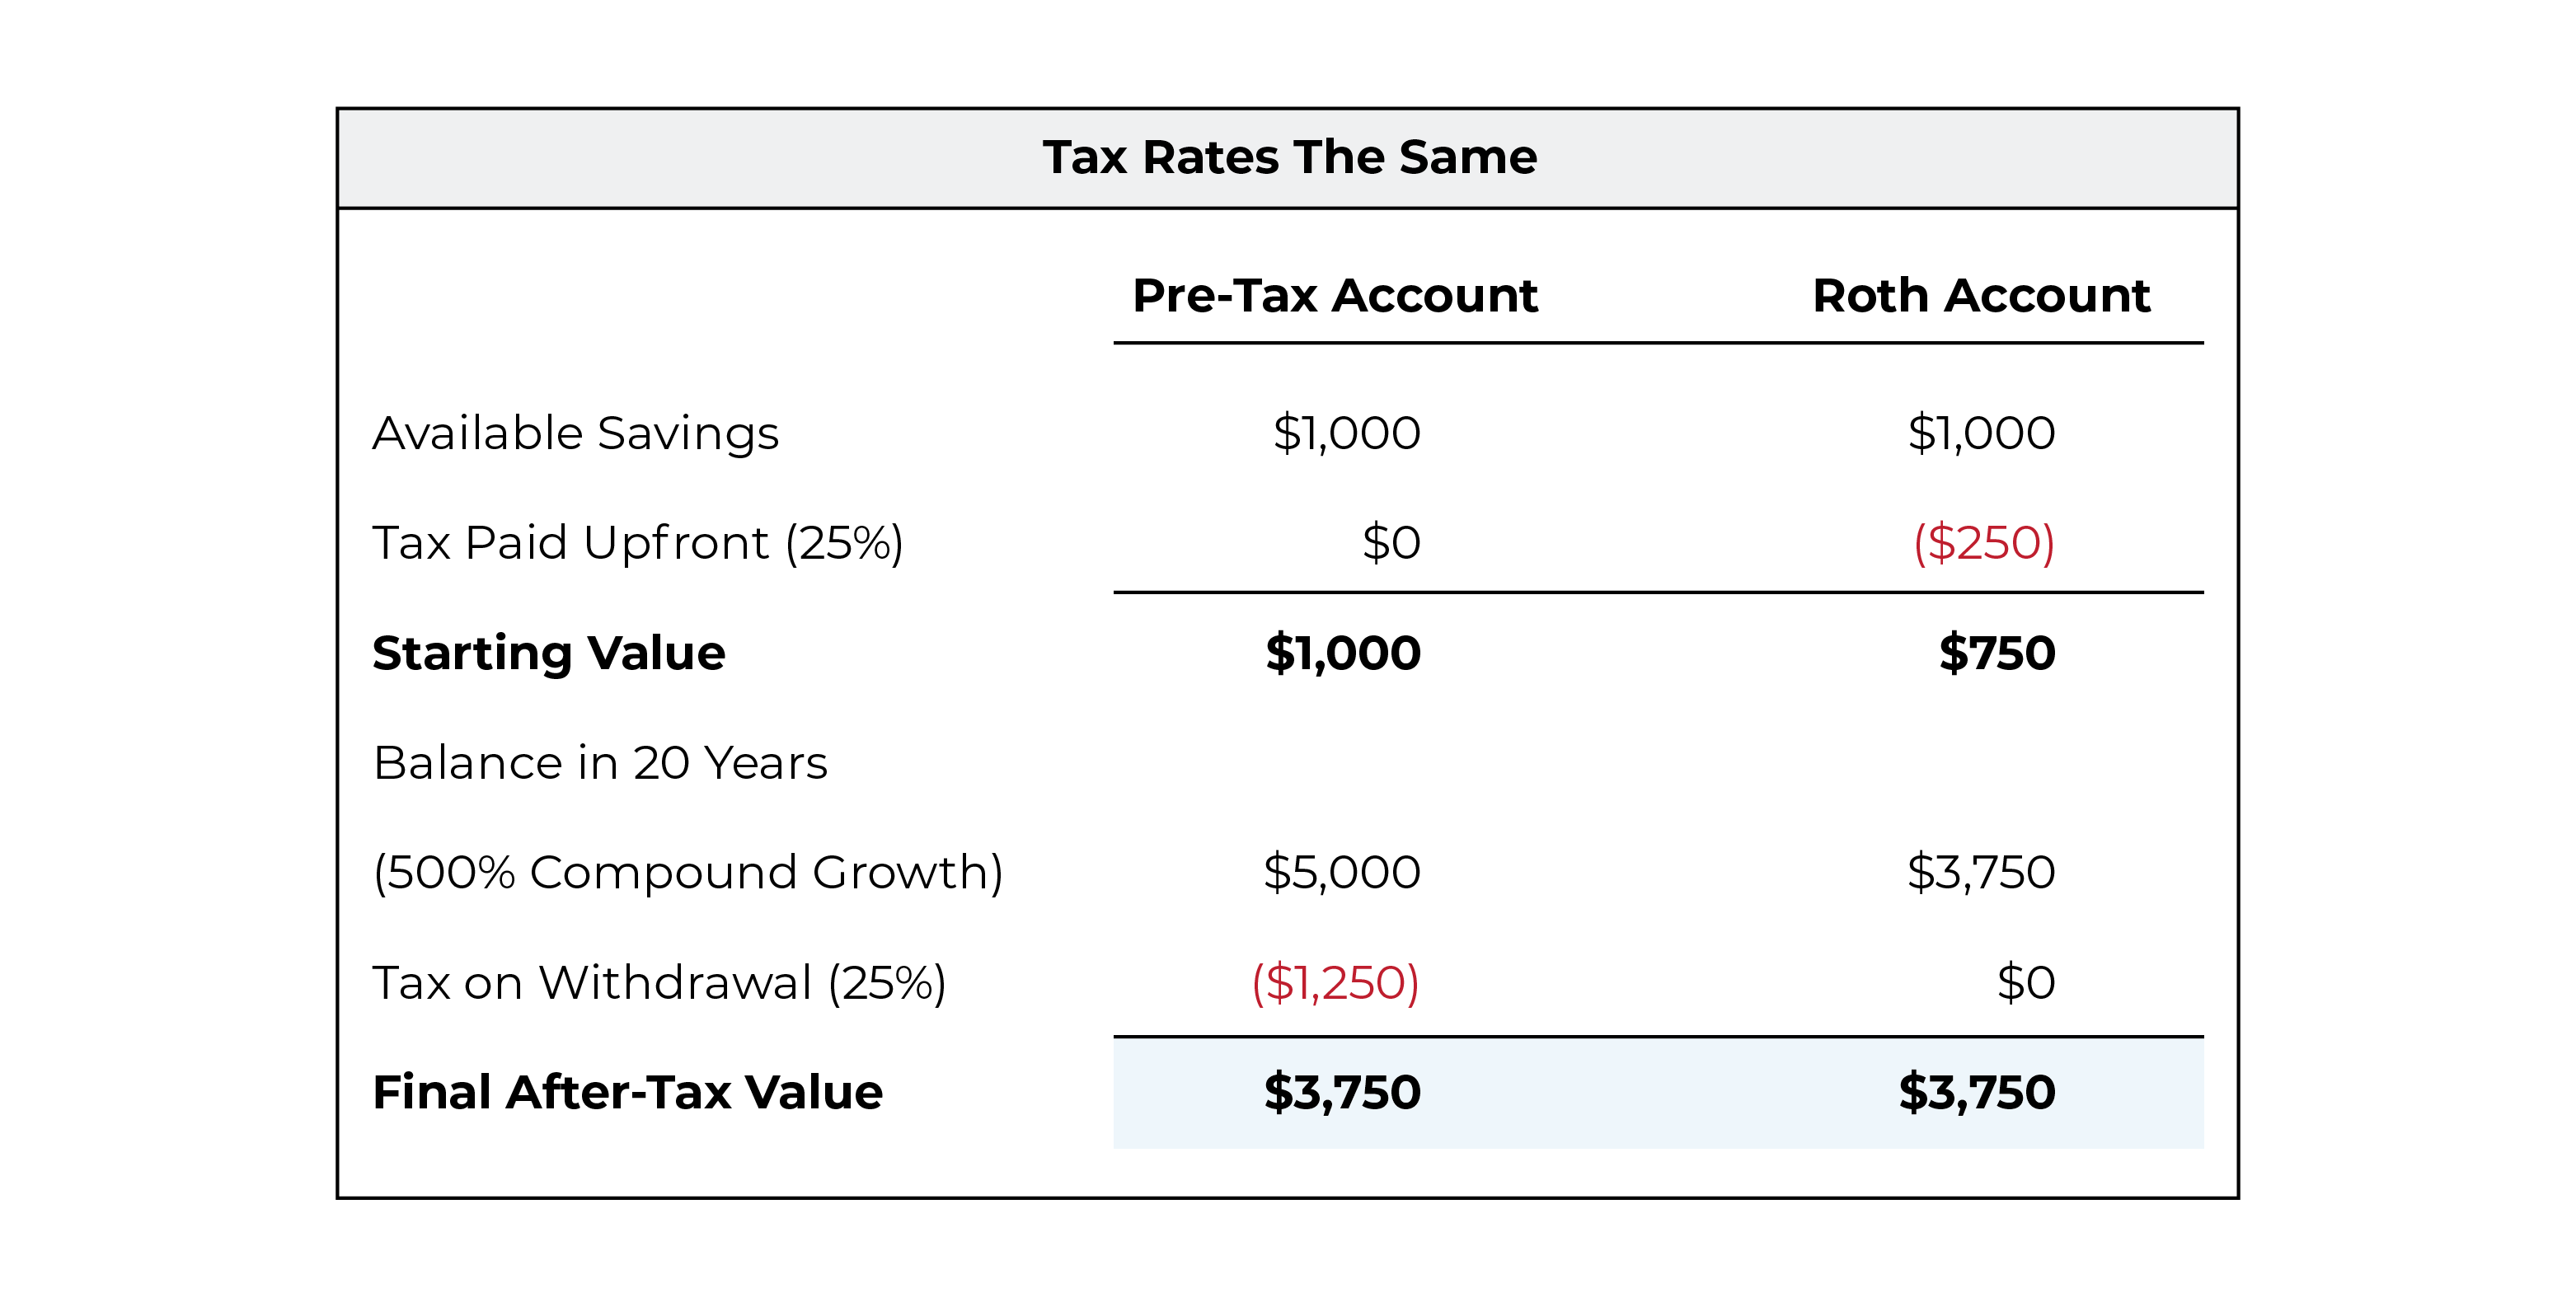Viewport: 2576px width, 1307px height.
Task: Select the bold $1,000 Pre-Tax starting value
Action: [x=1343, y=653]
